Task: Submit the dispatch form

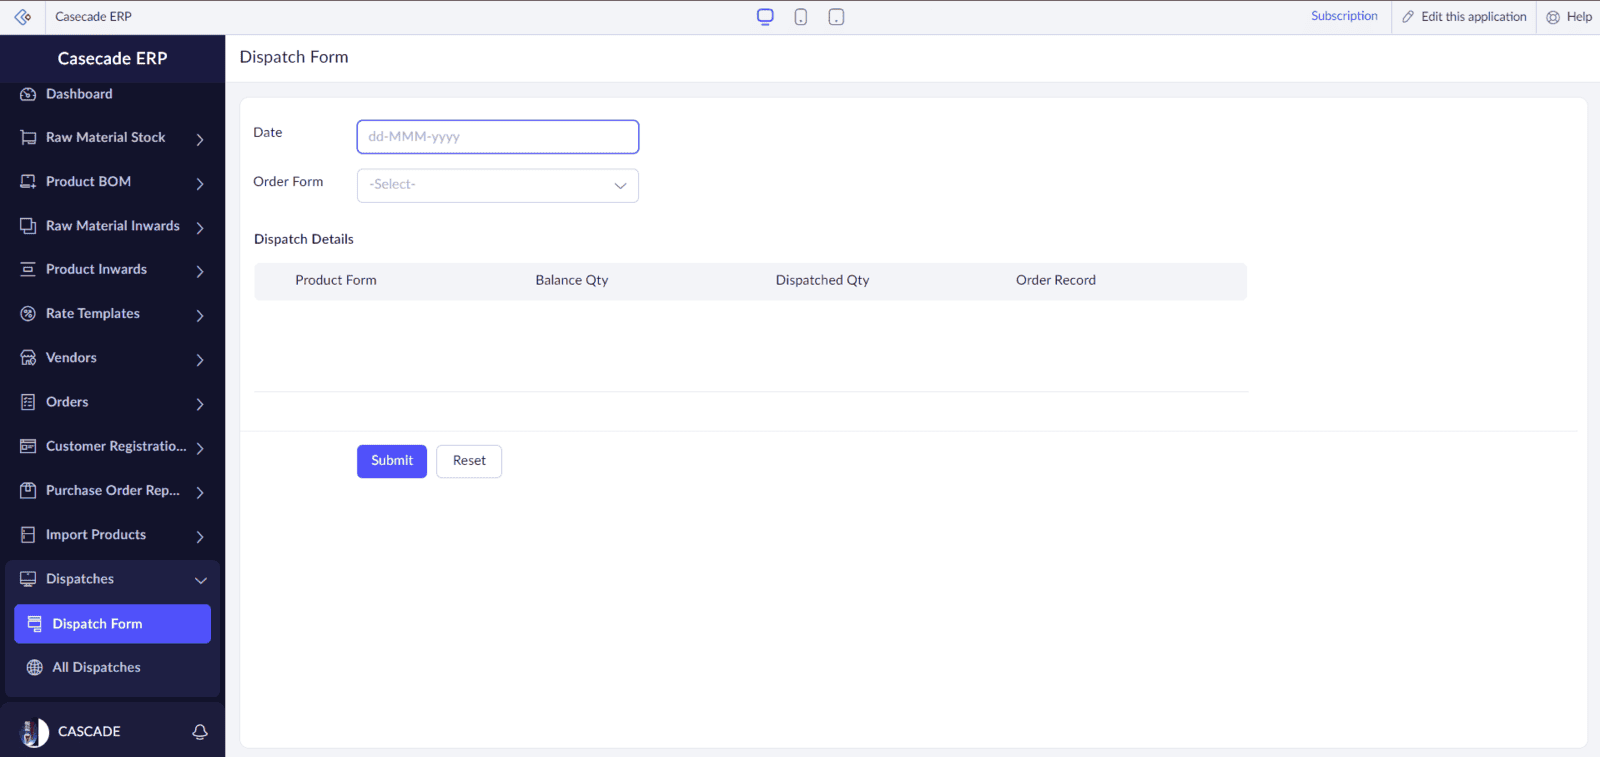Action: pyautogui.click(x=392, y=461)
